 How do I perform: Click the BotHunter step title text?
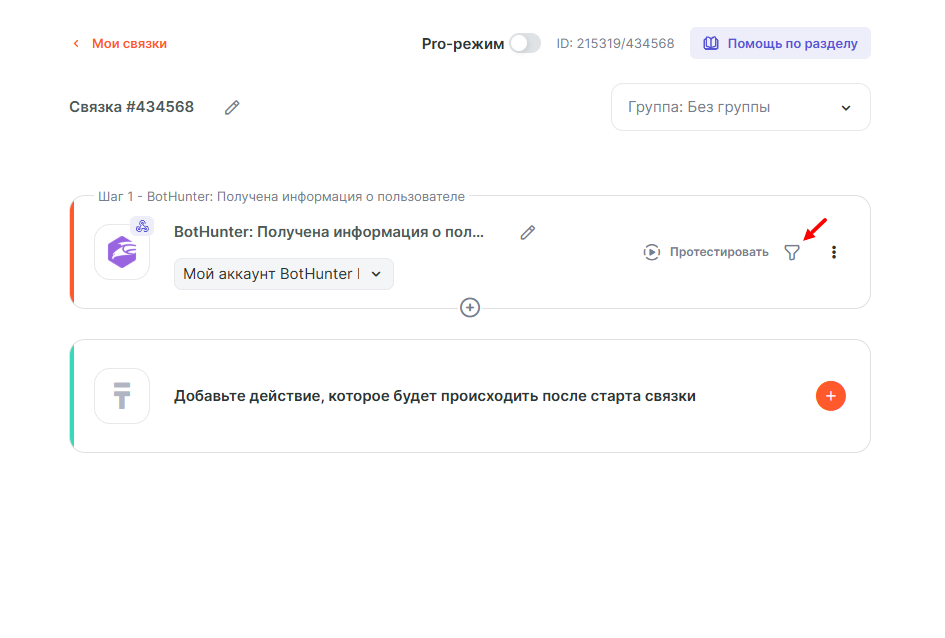click(328, 232)
